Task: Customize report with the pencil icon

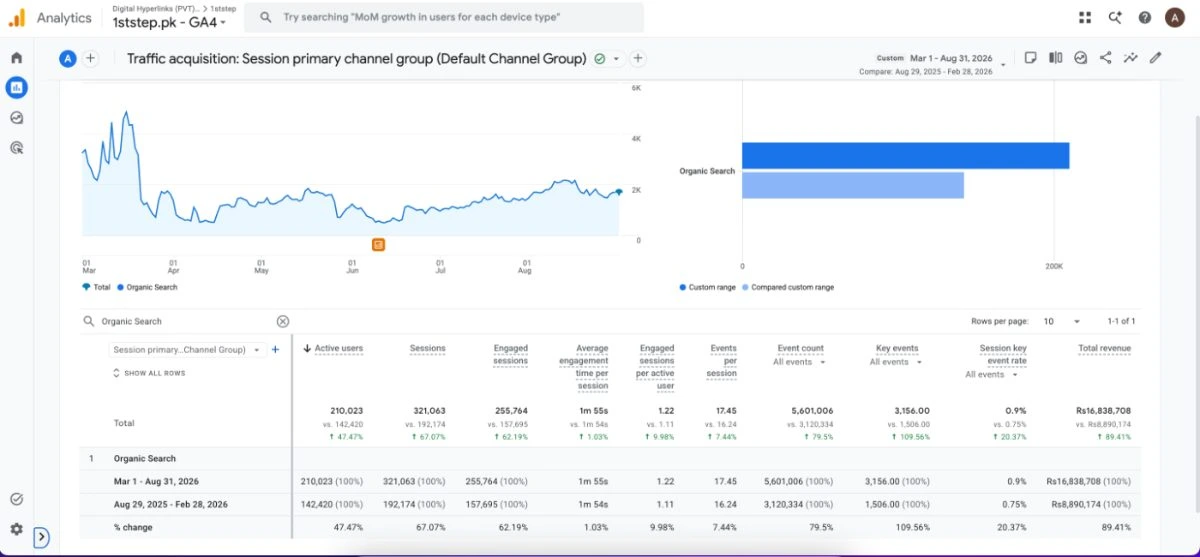Action: 1155,58
